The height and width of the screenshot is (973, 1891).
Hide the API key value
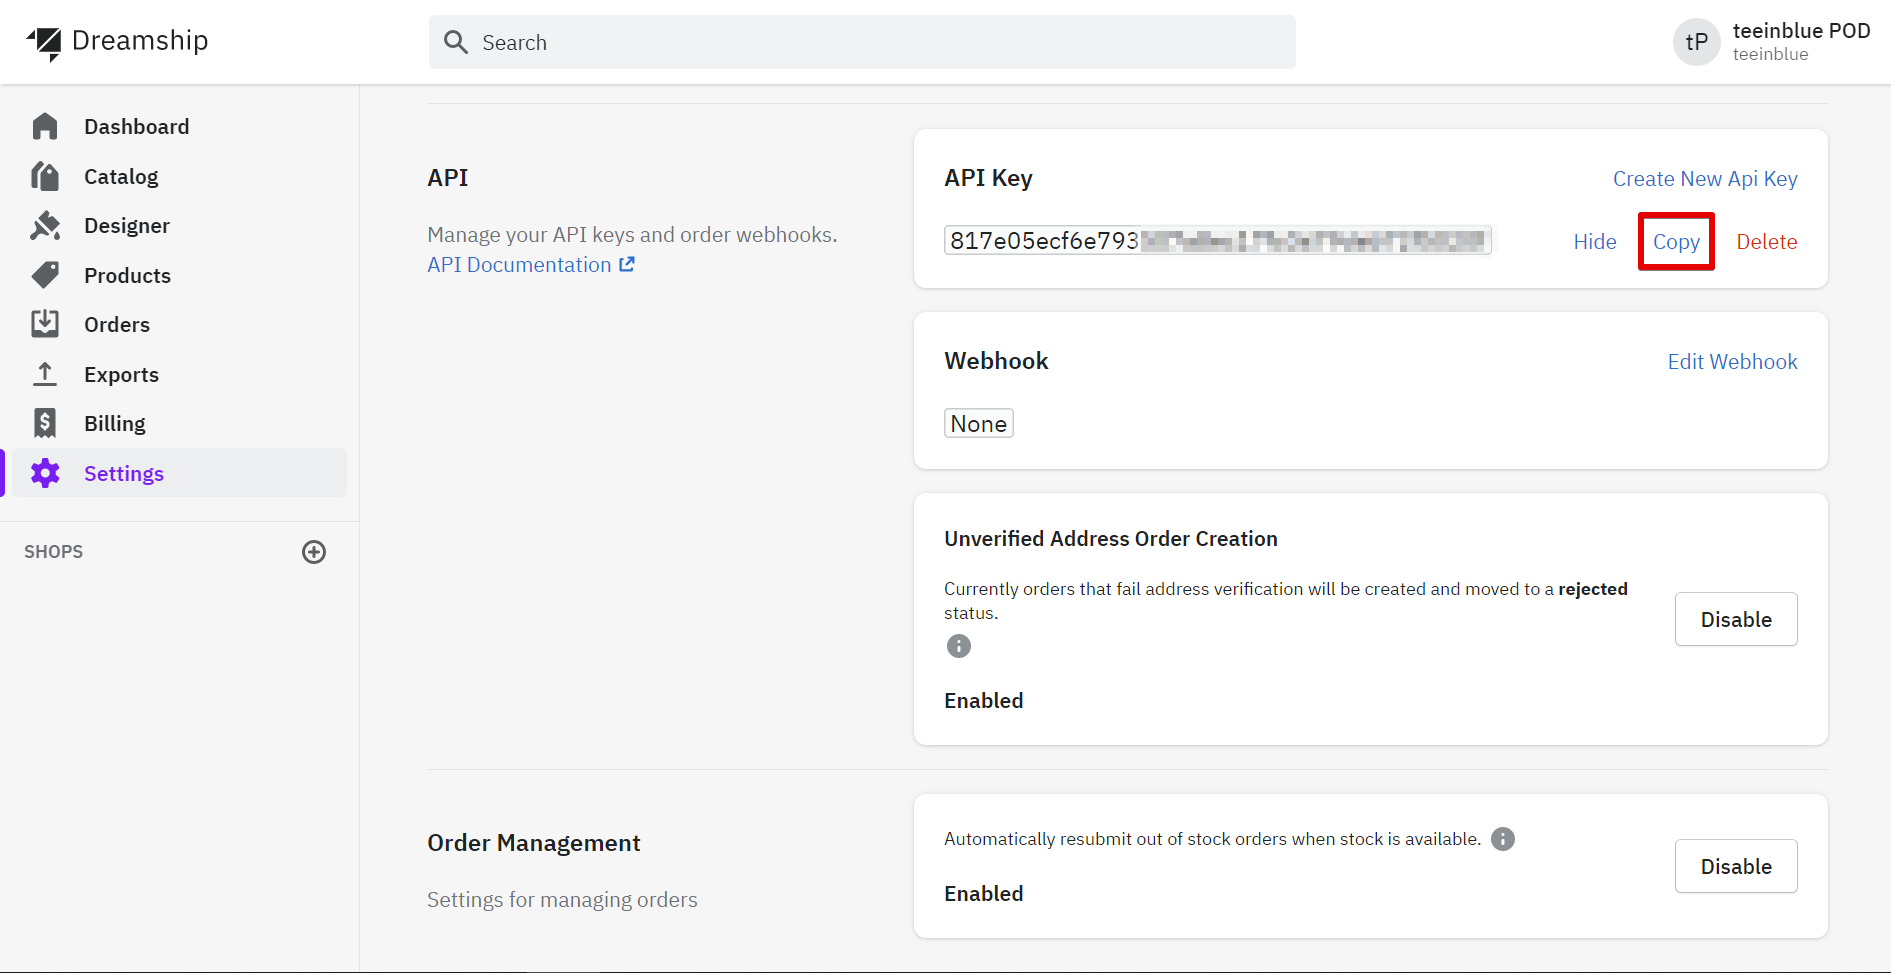point(1594,242)
